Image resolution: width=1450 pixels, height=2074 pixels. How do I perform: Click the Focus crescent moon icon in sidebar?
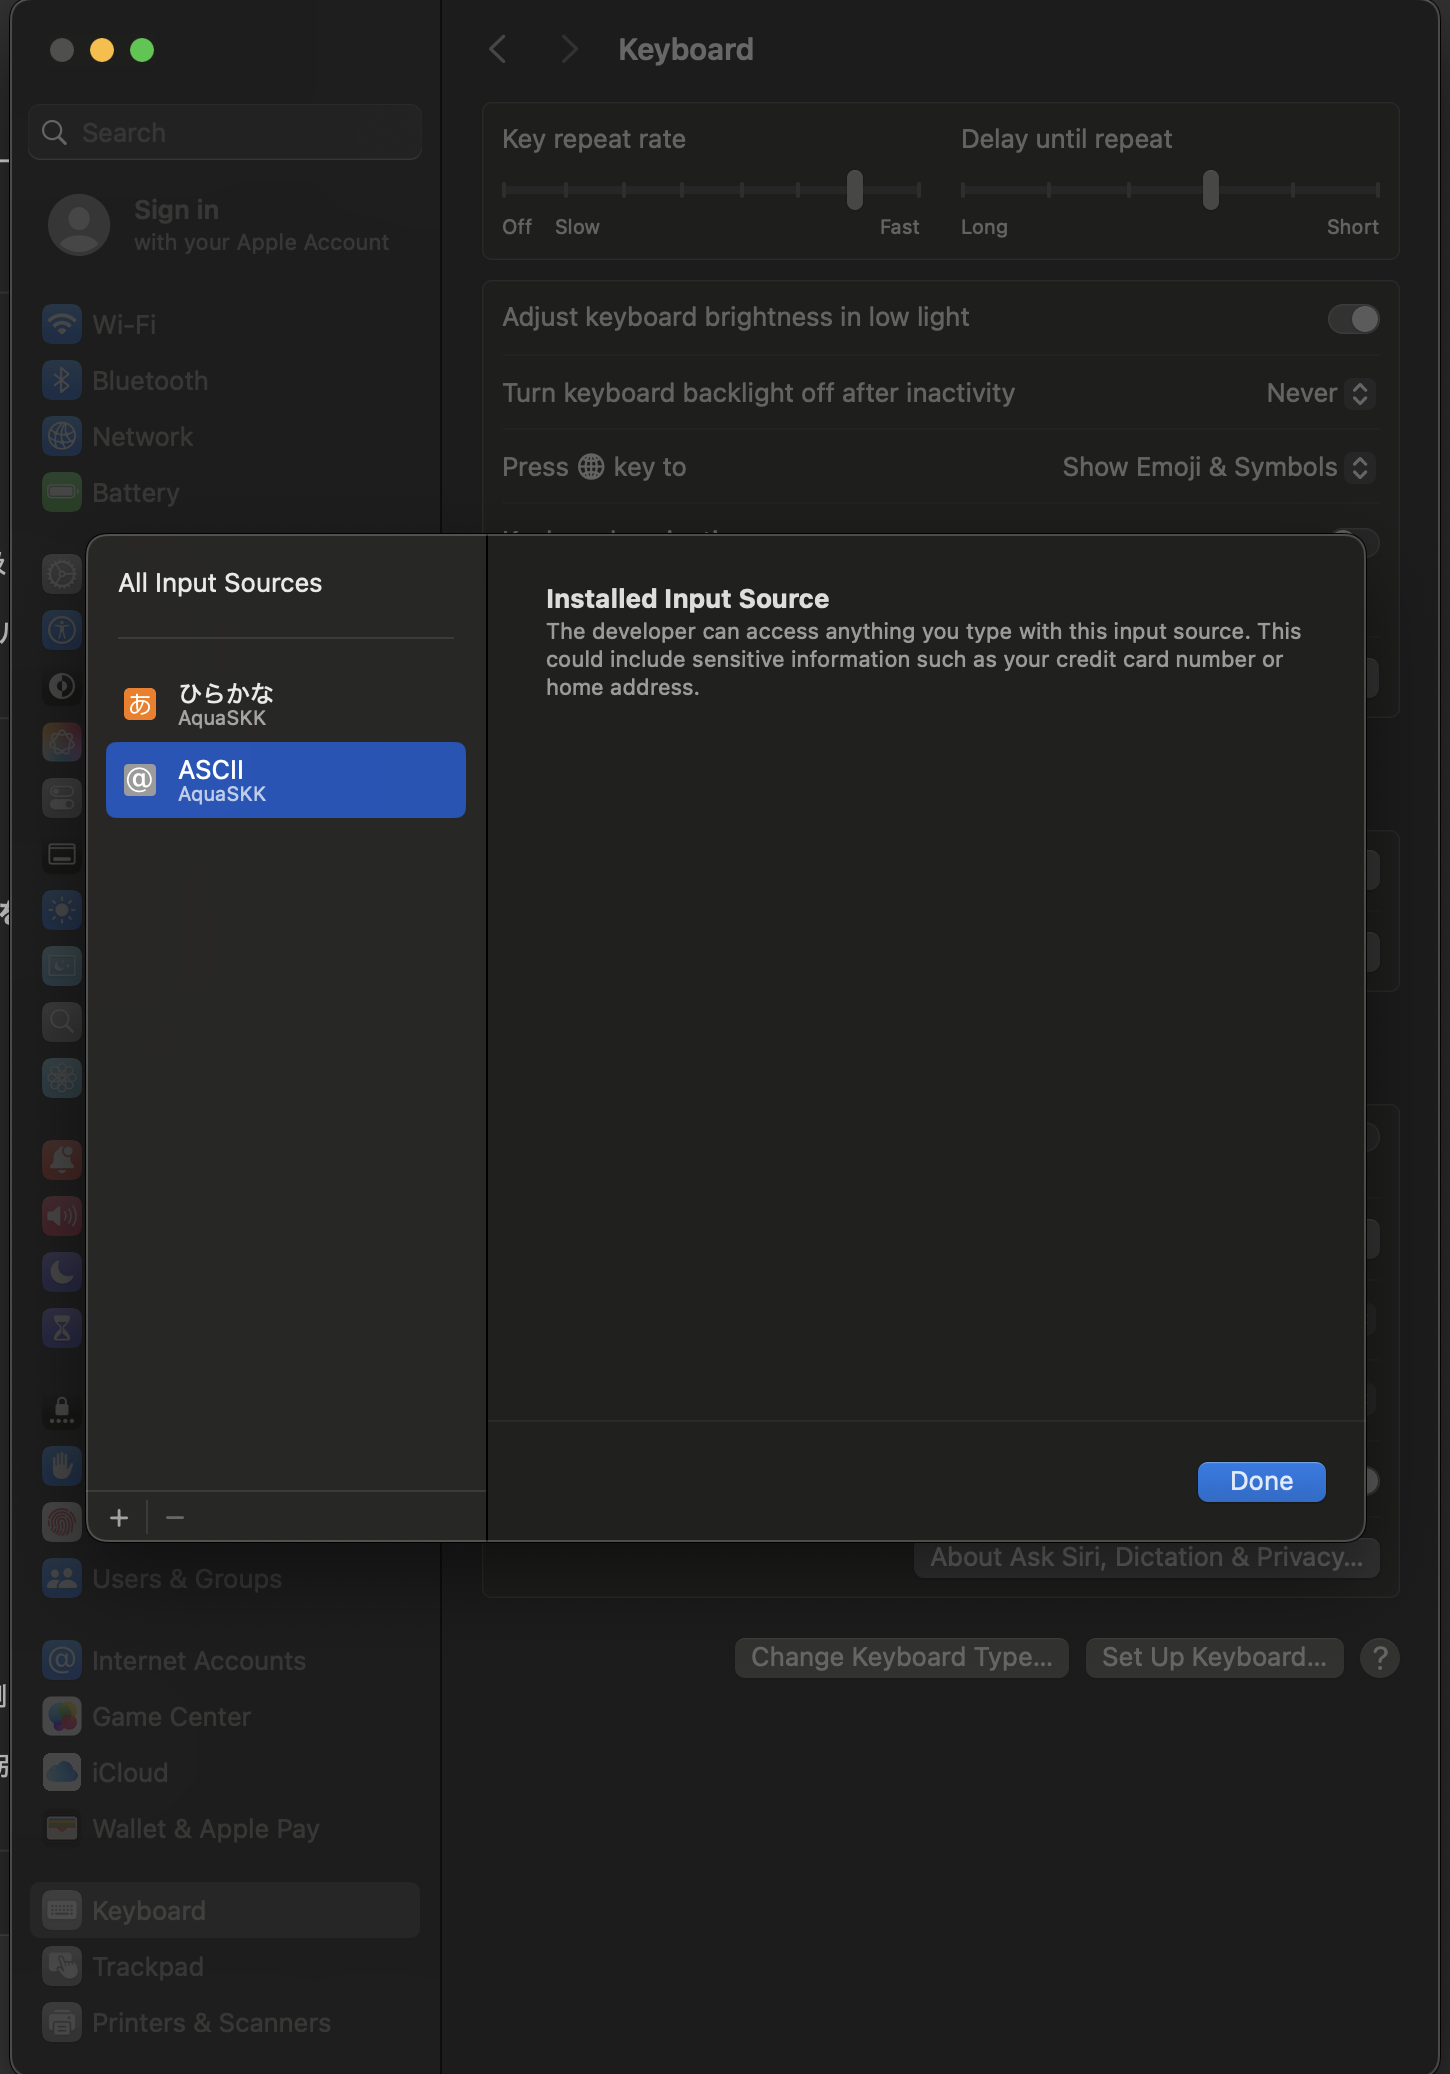tap(62, 1272)
